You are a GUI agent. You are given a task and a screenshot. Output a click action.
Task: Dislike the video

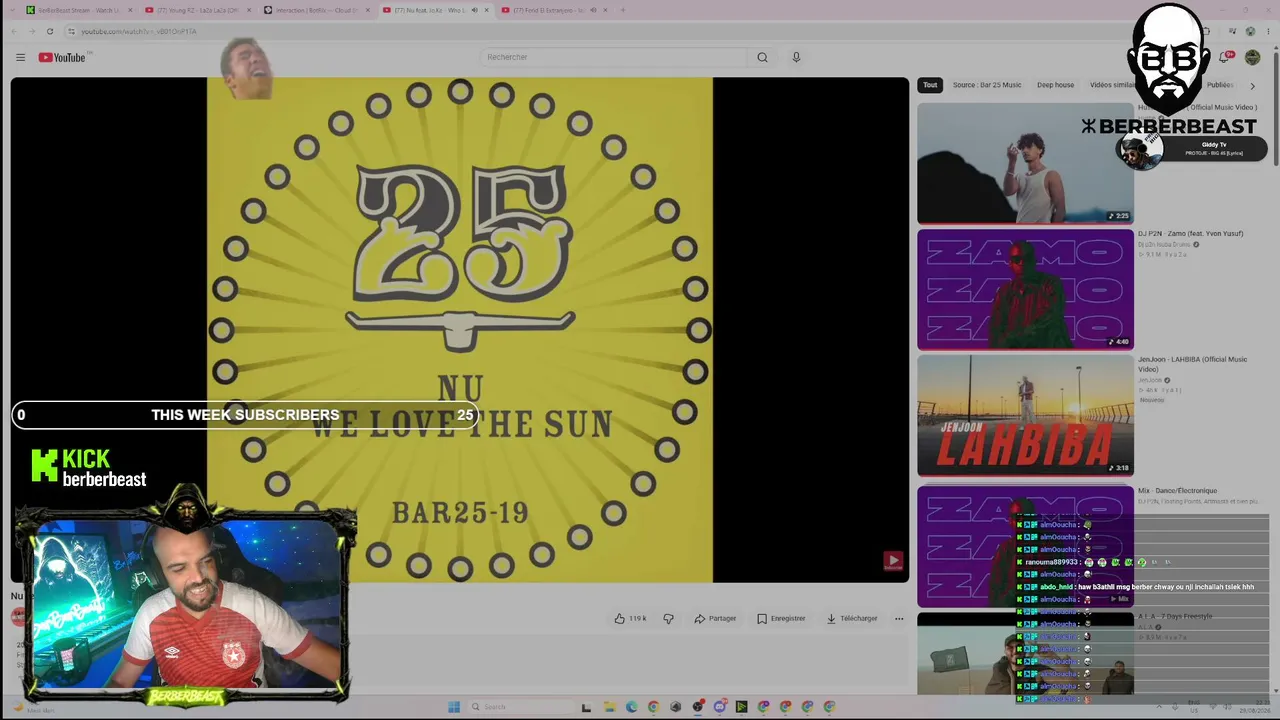pyautogui.click(x=669, y=618)
